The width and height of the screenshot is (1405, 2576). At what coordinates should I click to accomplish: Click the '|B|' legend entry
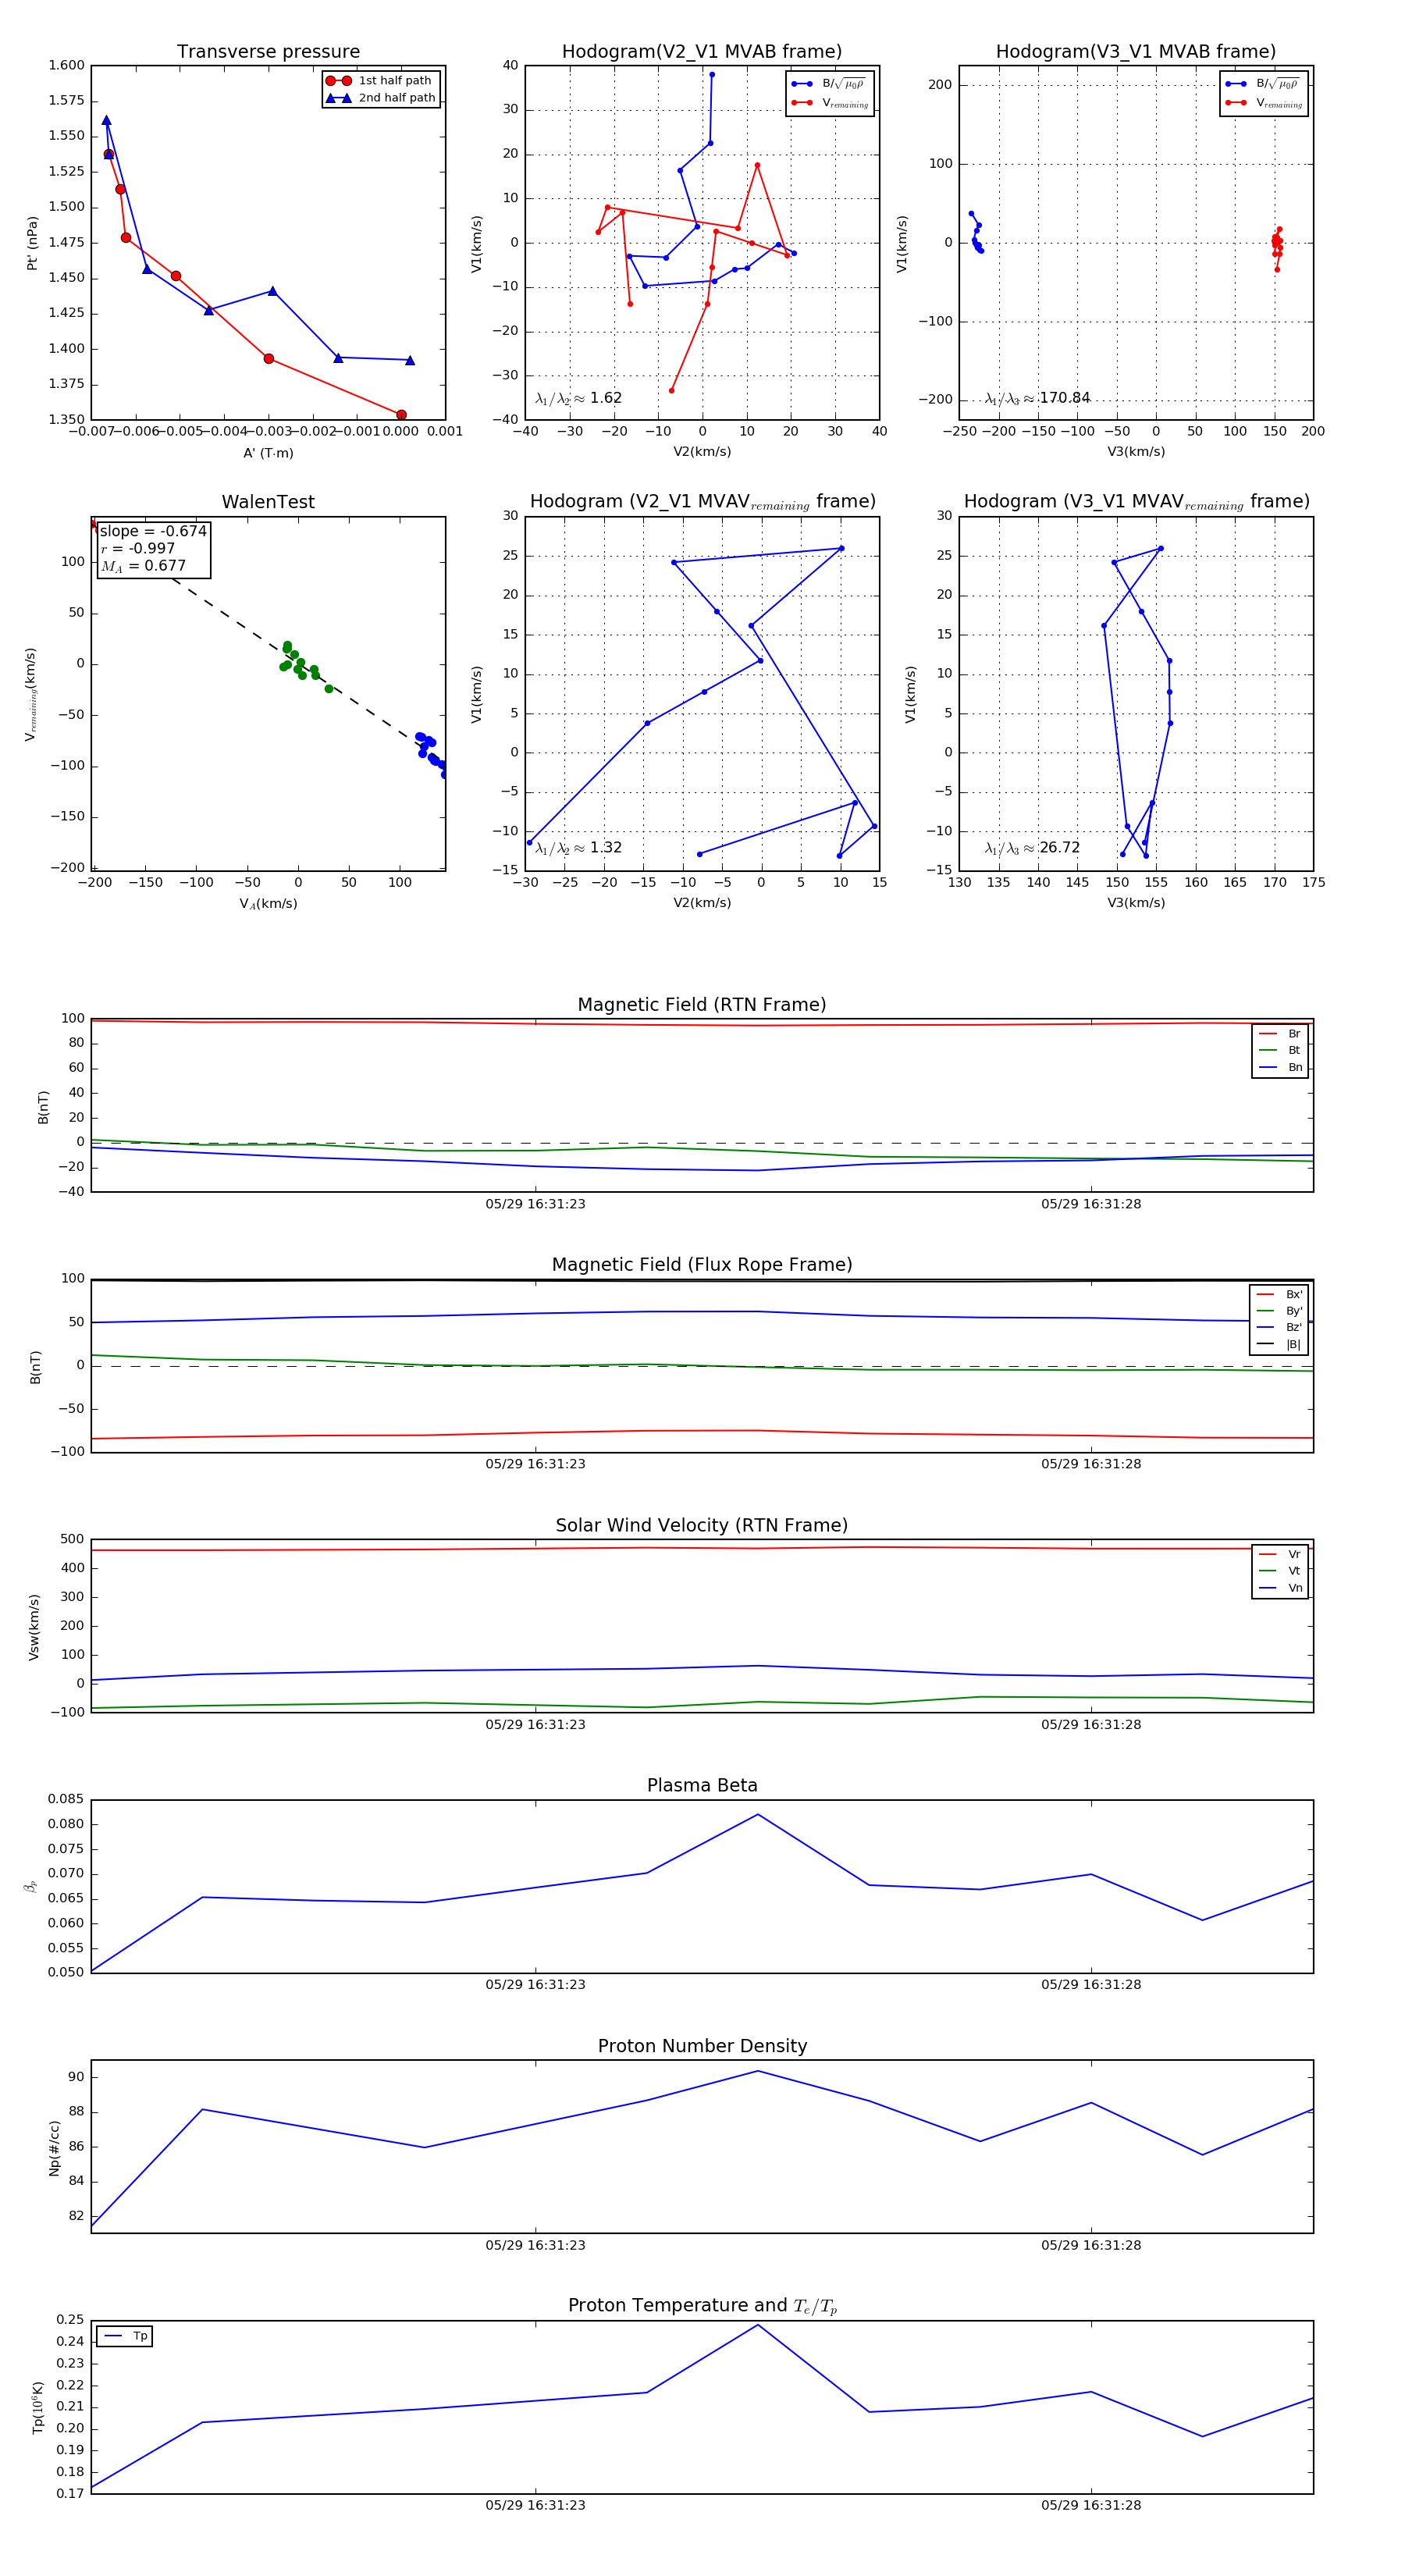1279,1345
